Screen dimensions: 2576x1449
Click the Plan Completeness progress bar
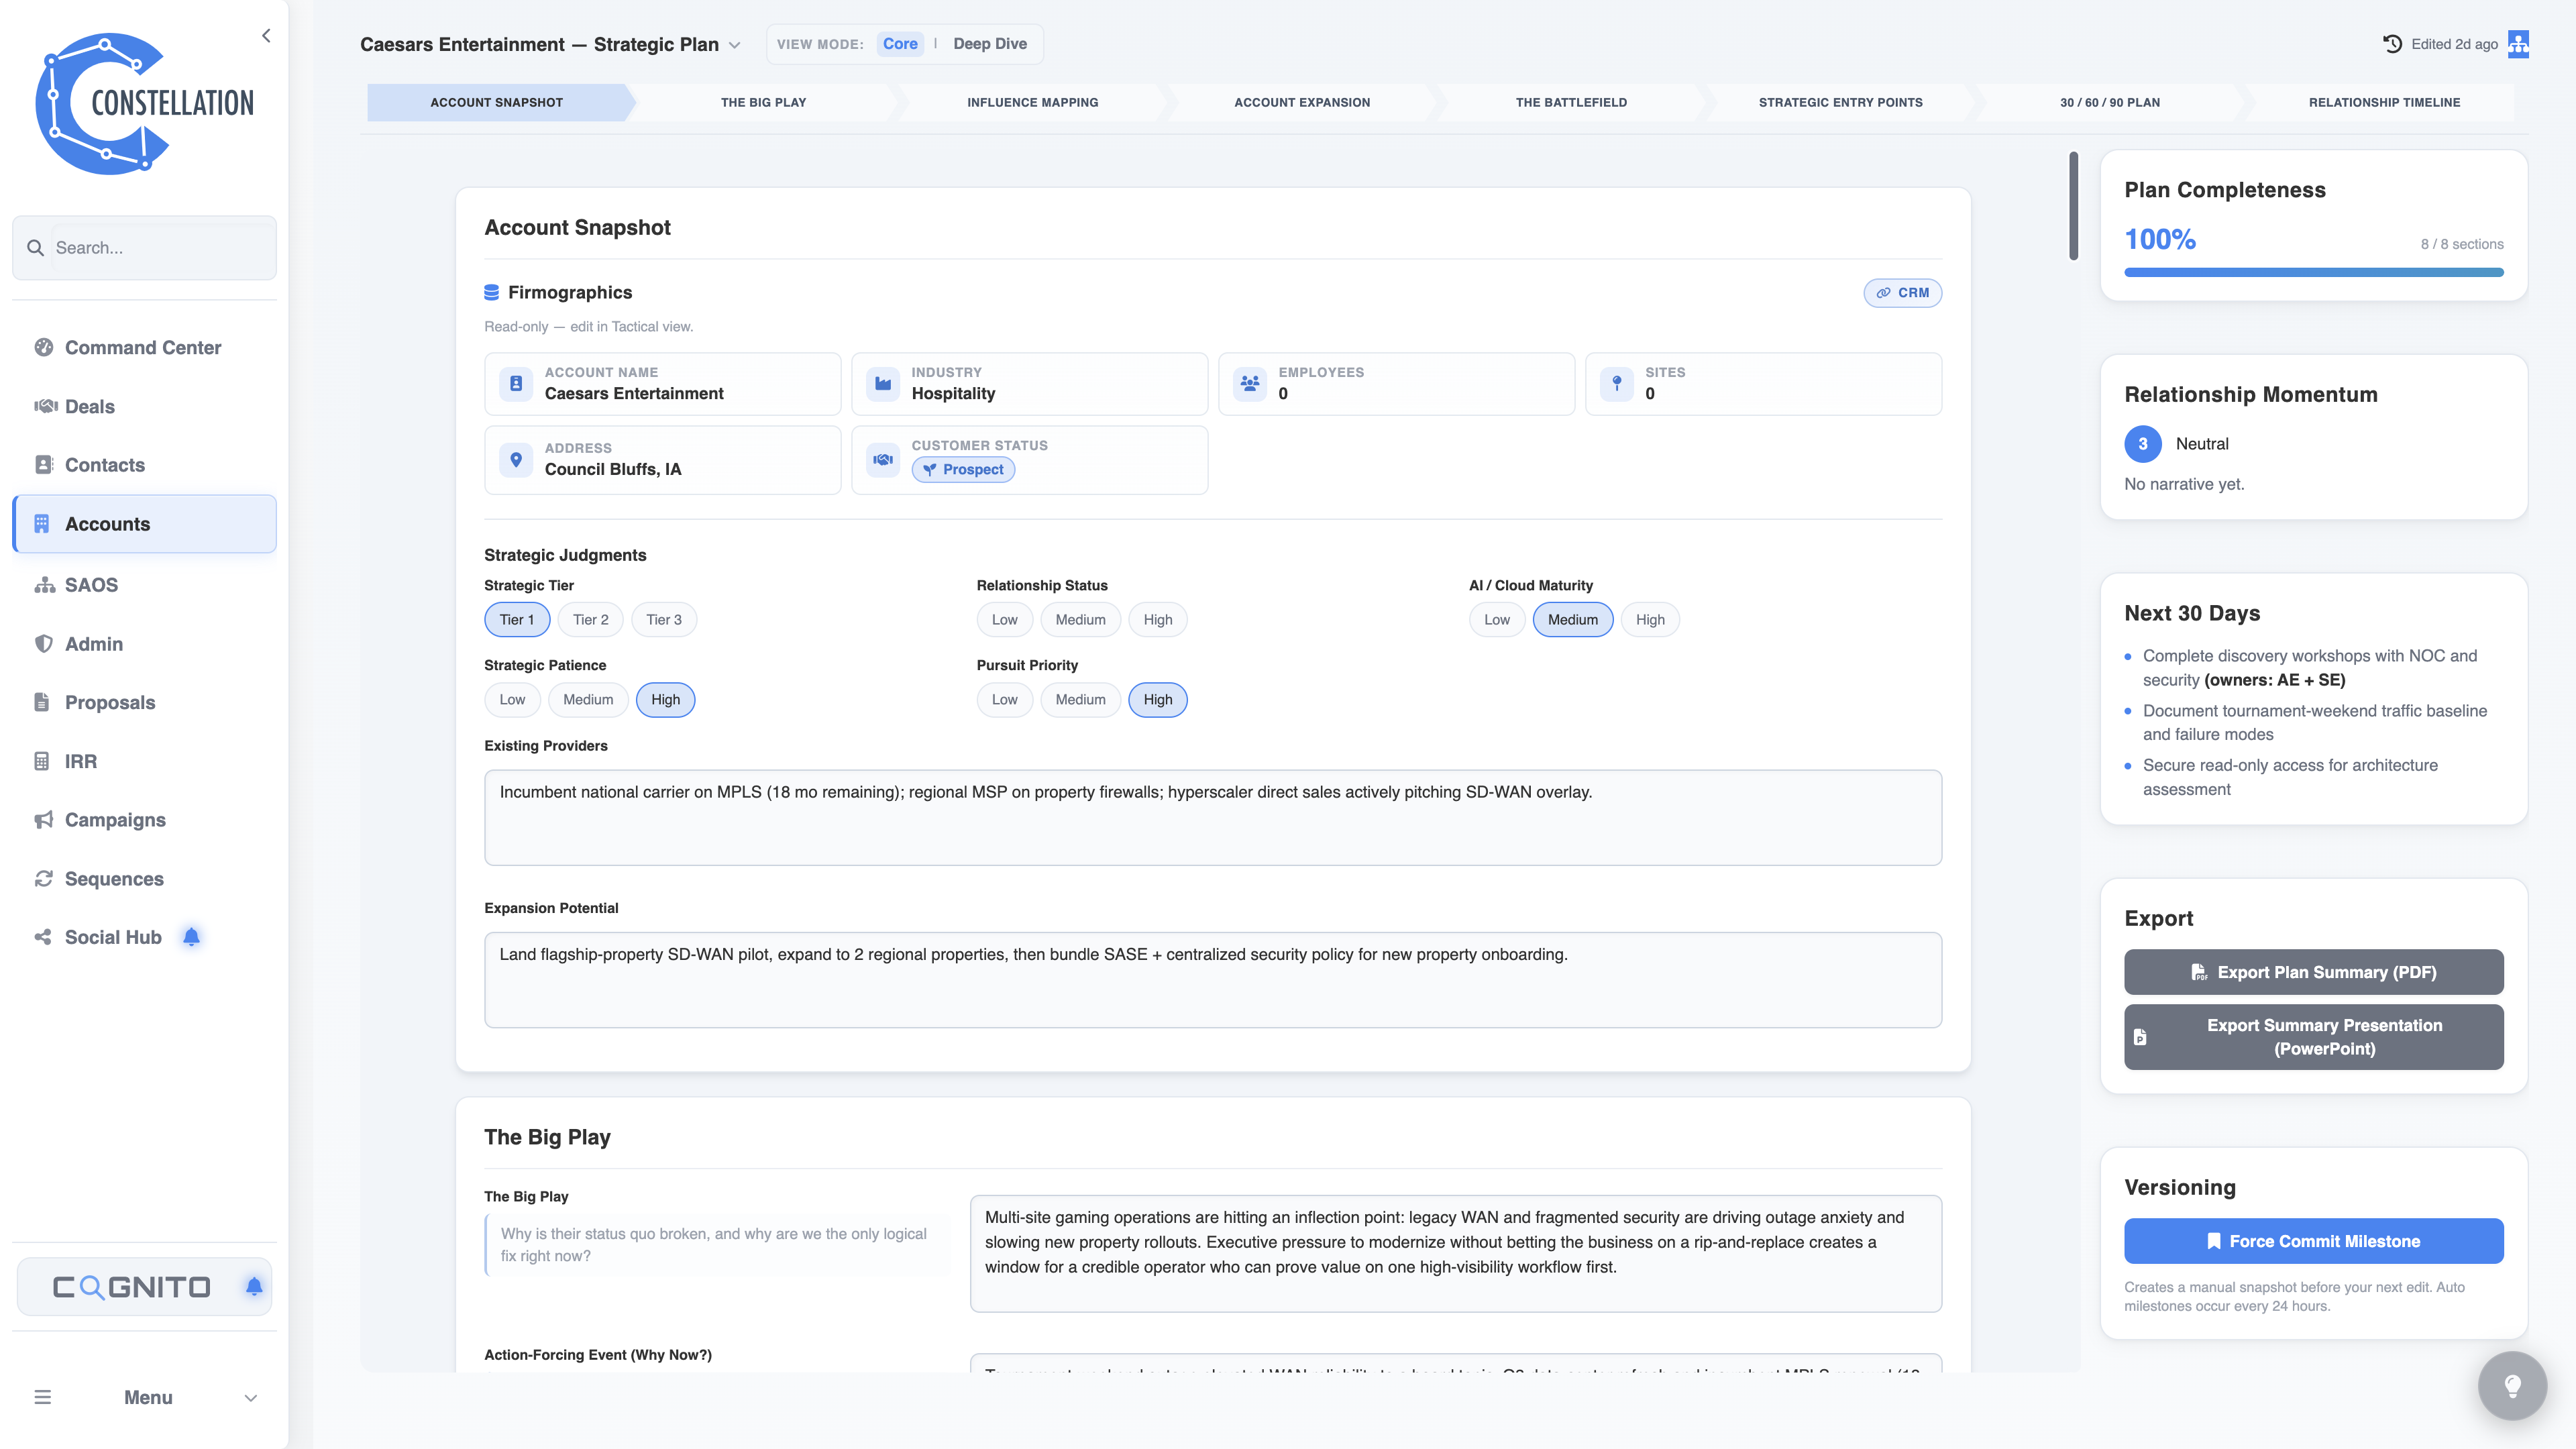coord(2313,272)
